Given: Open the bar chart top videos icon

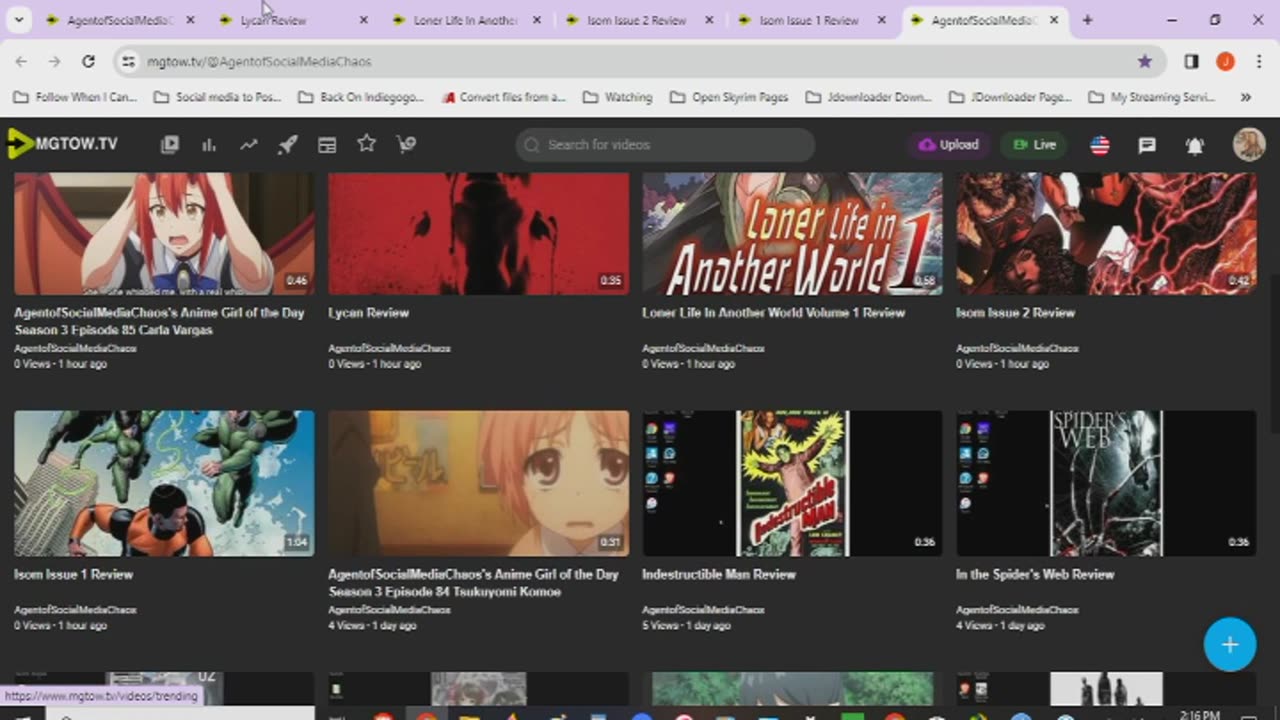Looking at the screenshot, I should [209, 145].
